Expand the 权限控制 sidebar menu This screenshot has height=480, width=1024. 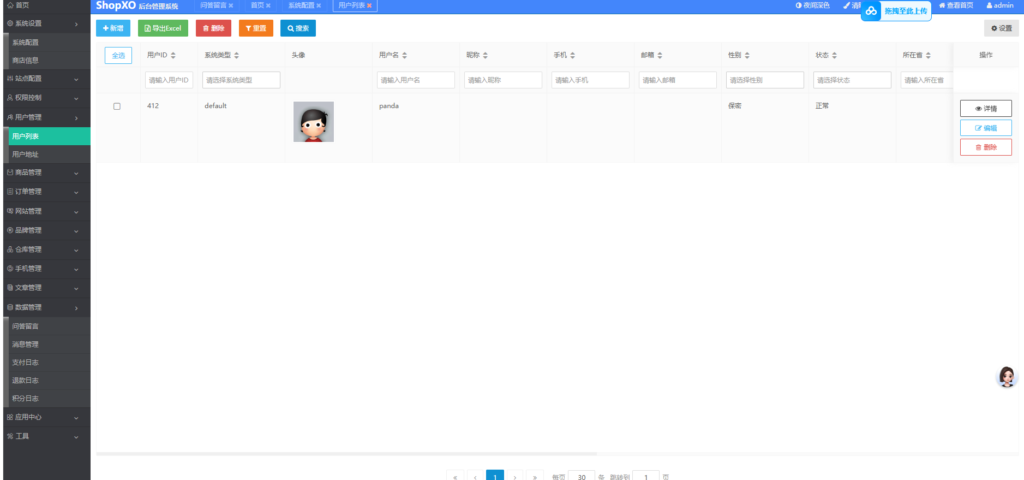click(x=46, y=98)
